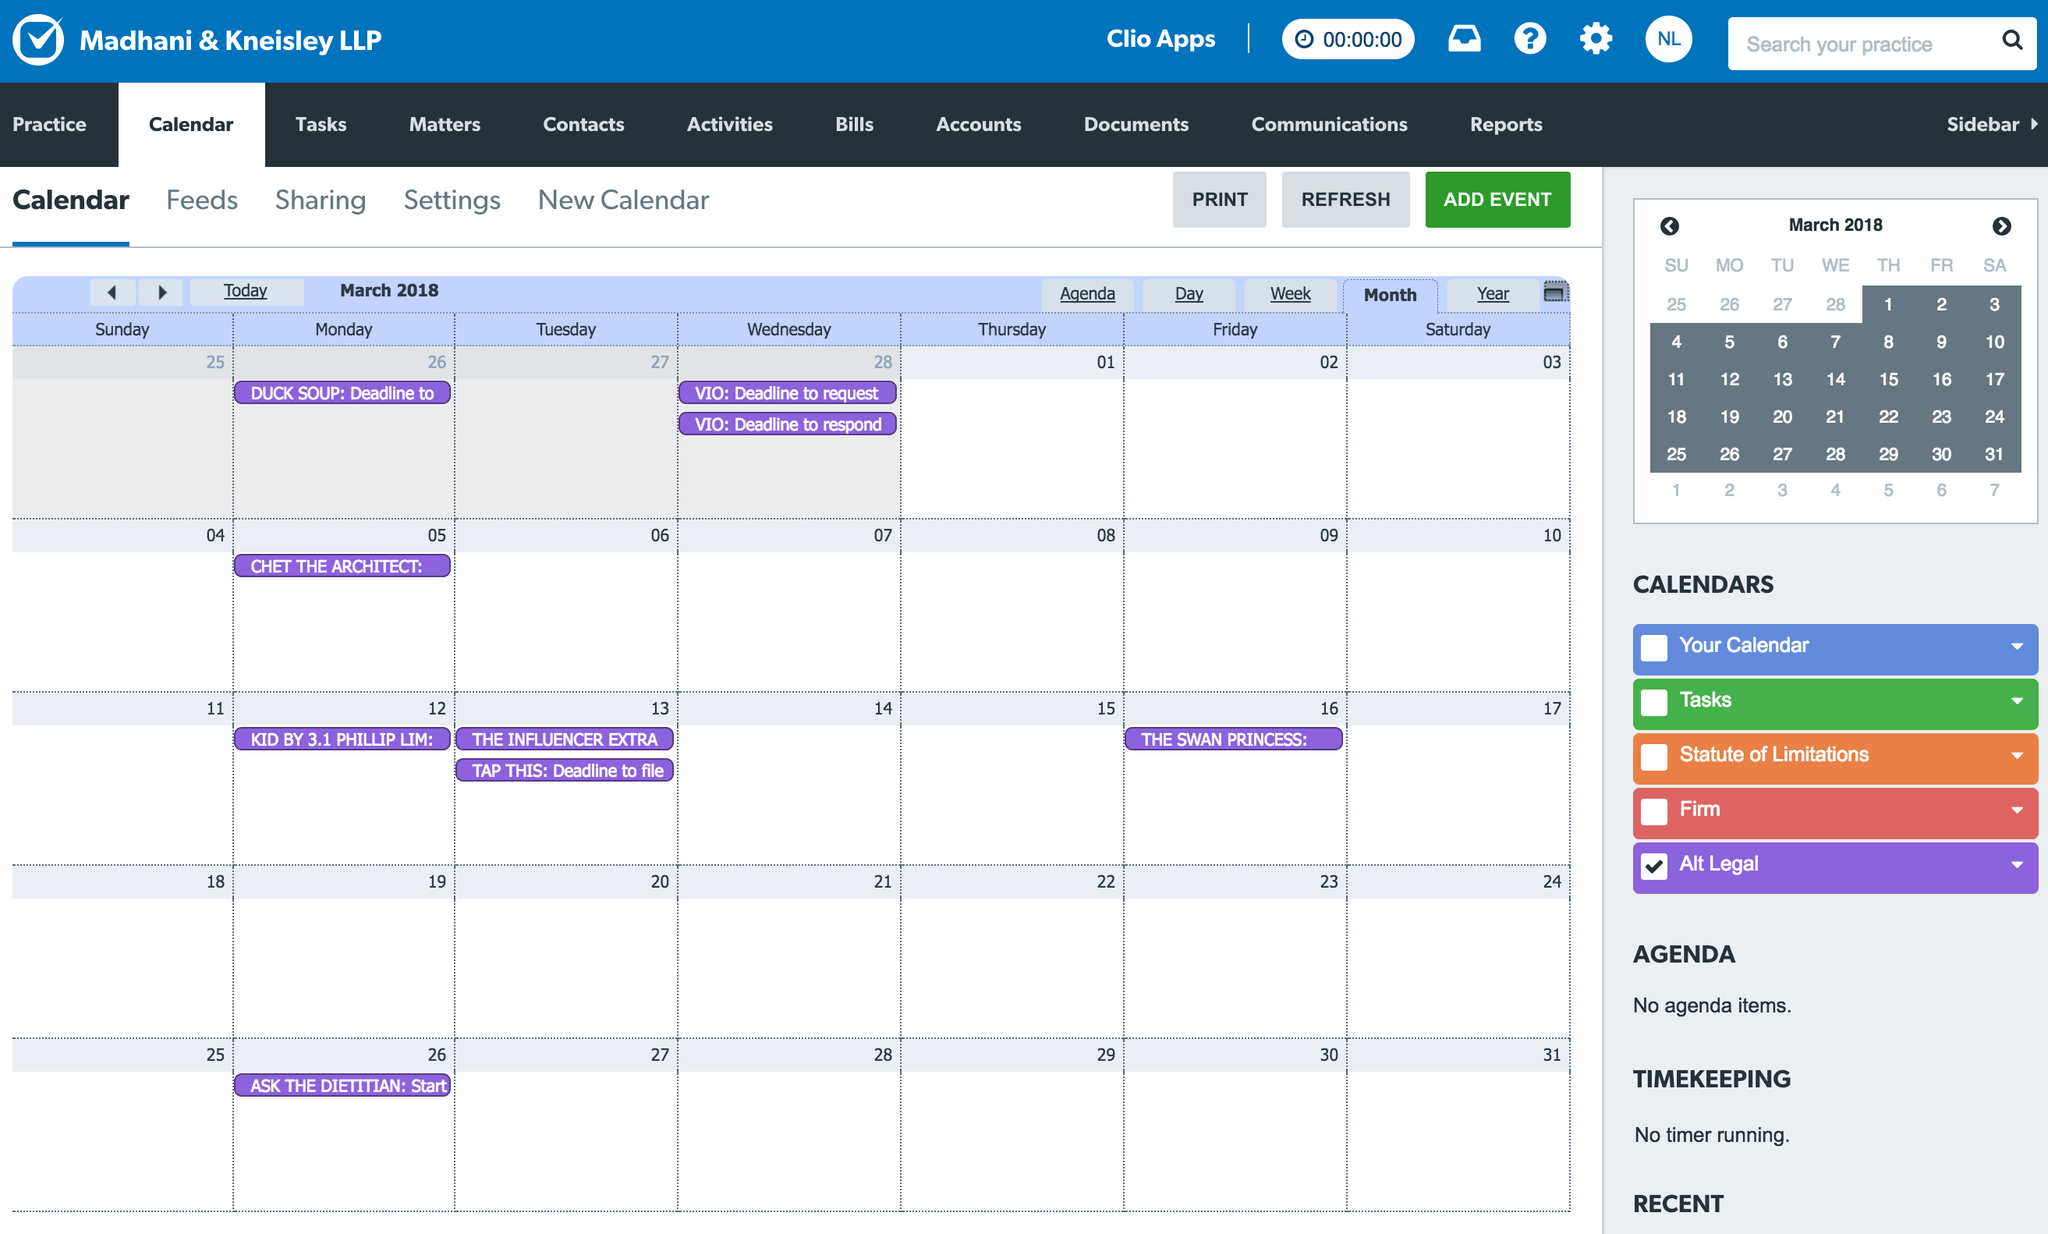Click mini calendar next month arrow
Image resolution: width=2048 pixels, height=1234 pixels.
coord(2001,226)
